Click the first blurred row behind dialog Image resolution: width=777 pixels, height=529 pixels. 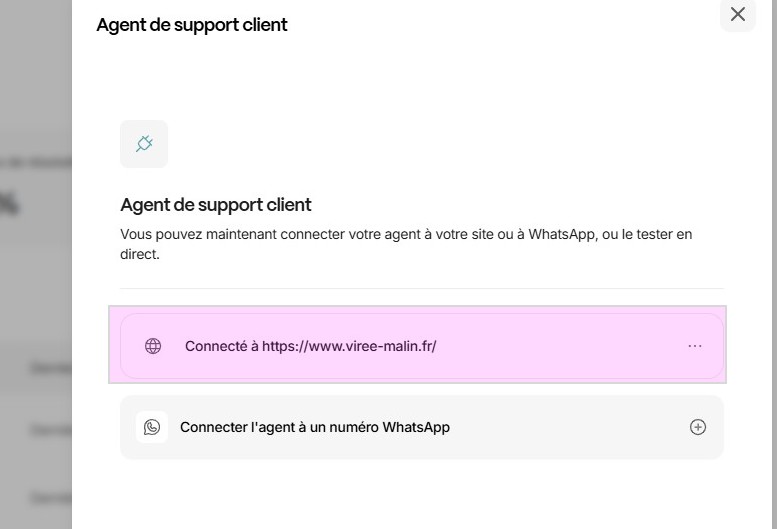pos(40,368)
